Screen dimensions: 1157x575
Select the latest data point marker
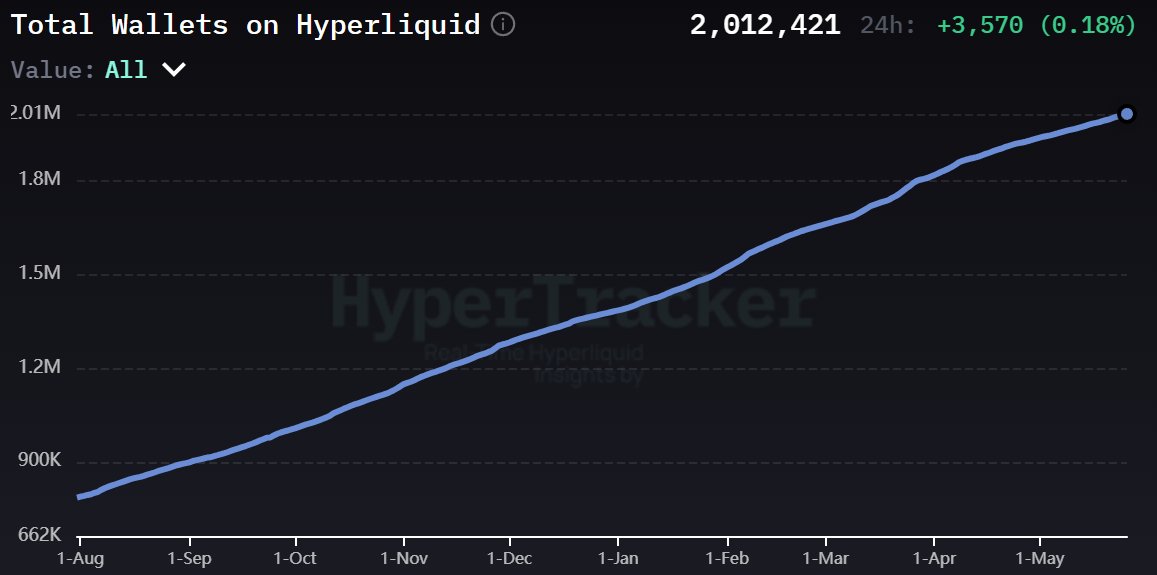click(1127, 114)
